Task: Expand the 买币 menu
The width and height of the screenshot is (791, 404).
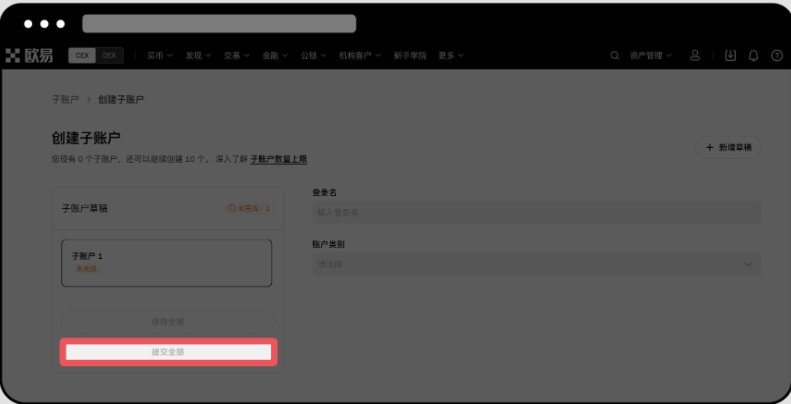Action: [x=160, y=56]
